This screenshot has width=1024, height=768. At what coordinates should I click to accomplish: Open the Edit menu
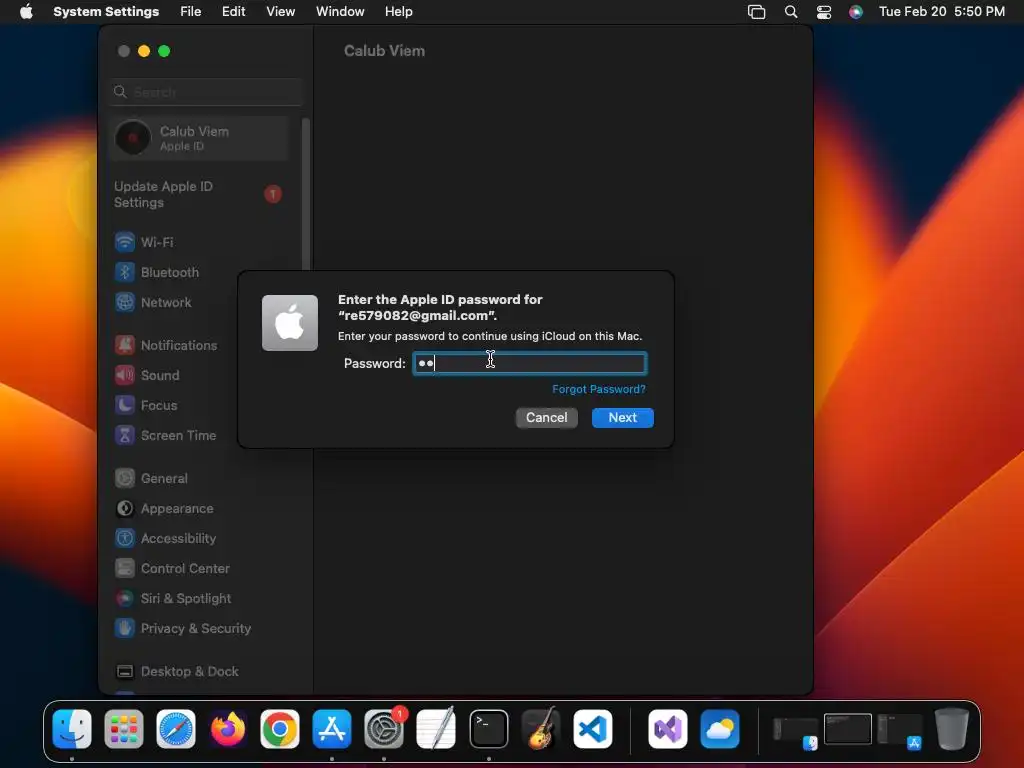point(233,12)
